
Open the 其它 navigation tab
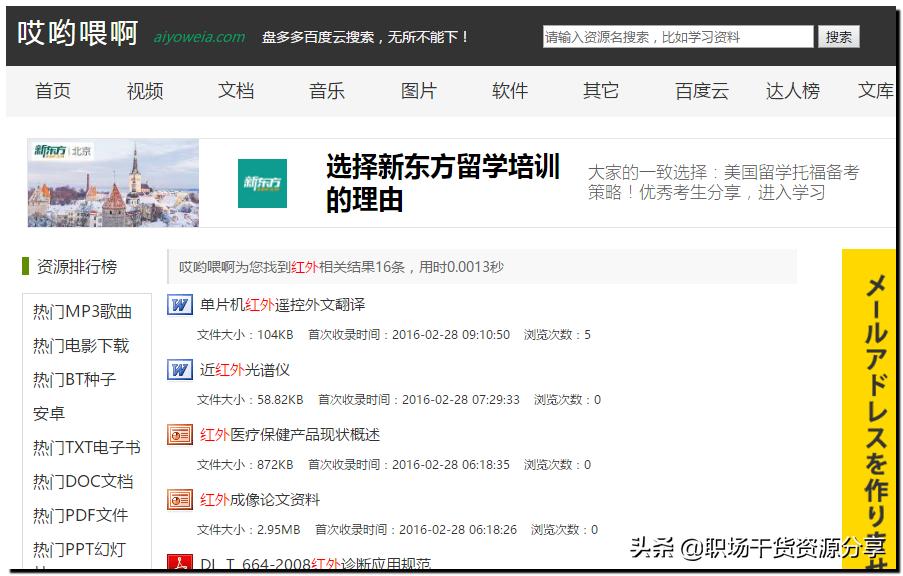point(601,91)
